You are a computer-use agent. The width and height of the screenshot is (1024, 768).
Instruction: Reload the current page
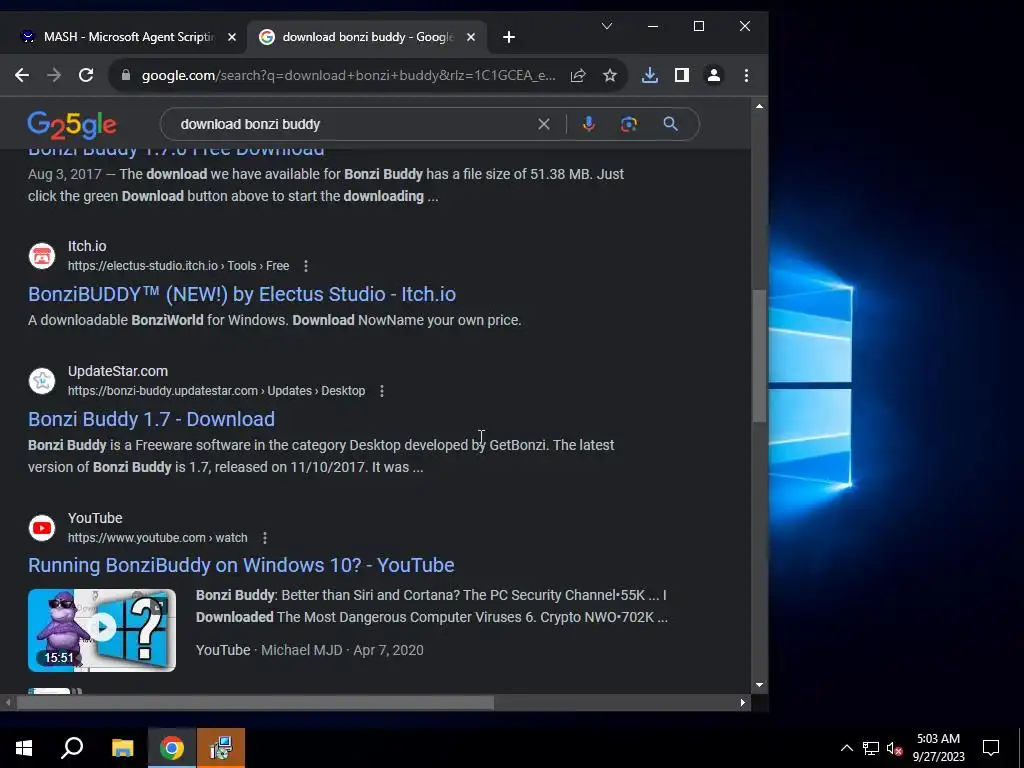click(86, 75)
